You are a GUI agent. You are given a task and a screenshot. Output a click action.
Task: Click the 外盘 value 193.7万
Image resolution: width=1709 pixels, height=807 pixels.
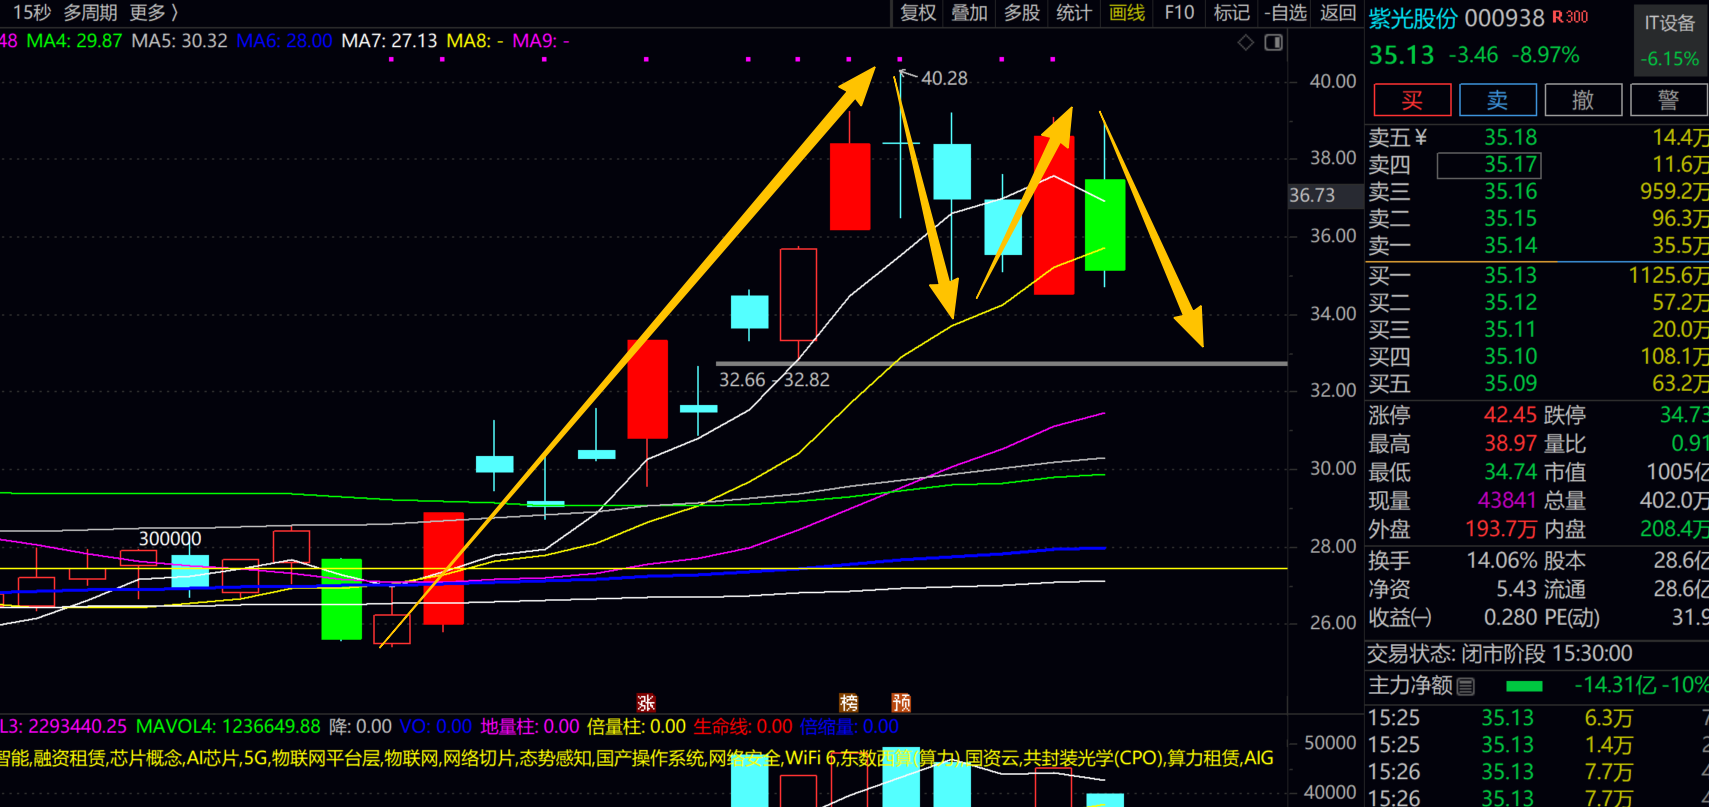tap(1501, 528)
